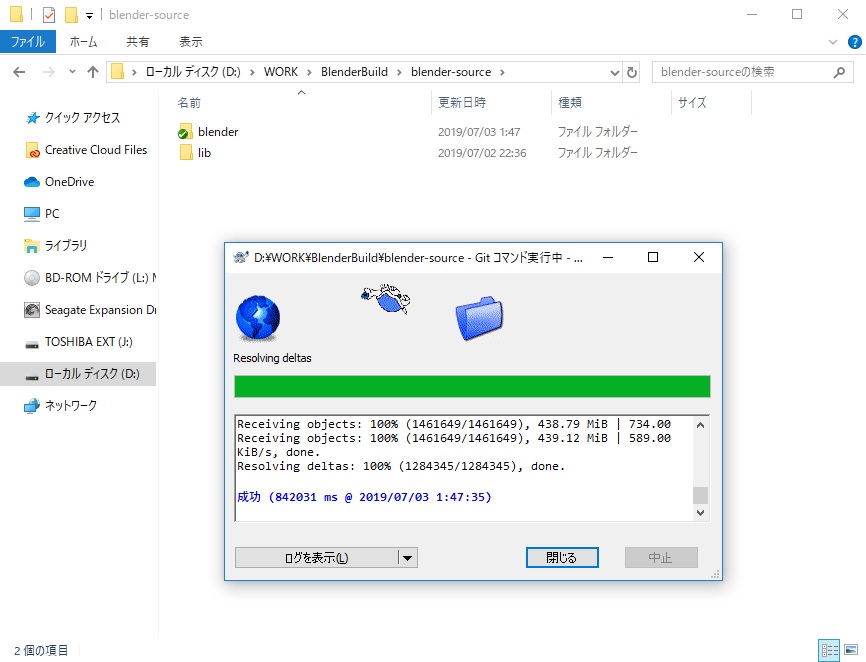The width and height of the screenshot is (866, 662).
Task: Click the log scrollbar down arrow
Action: coord(700,513)
